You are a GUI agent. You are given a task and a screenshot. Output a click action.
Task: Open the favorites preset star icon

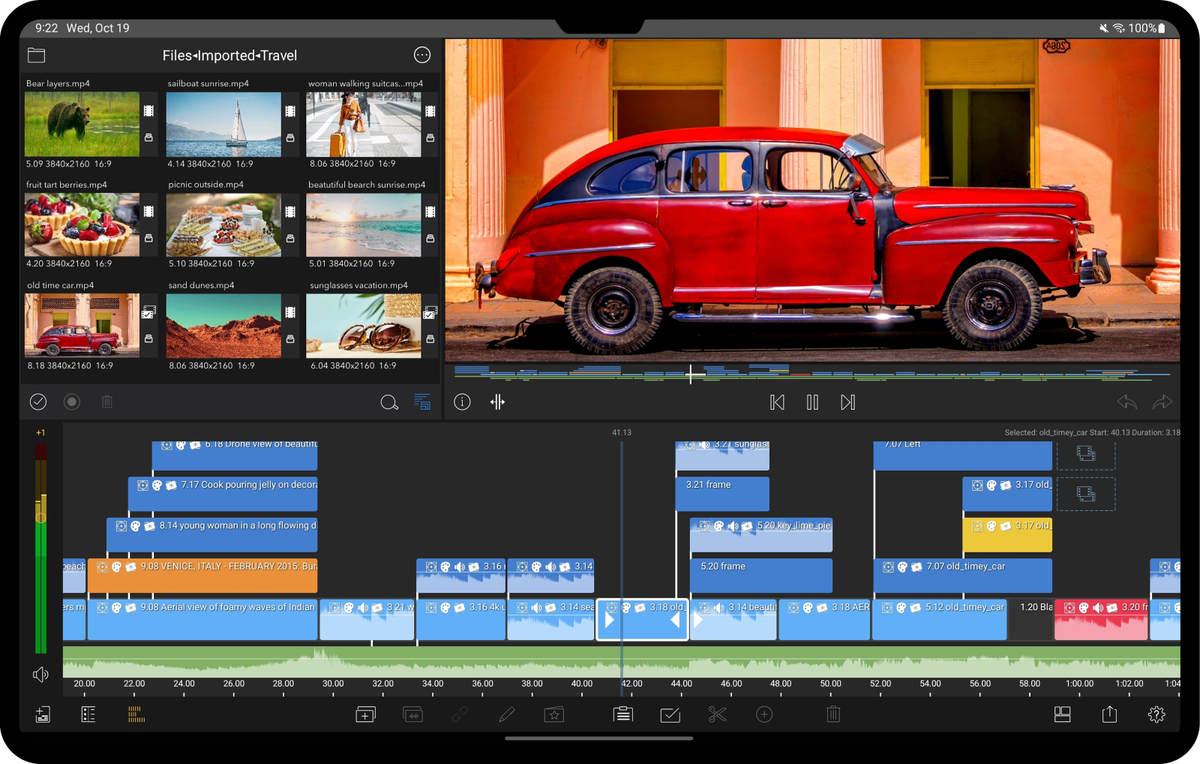click(x=554, y=714)
